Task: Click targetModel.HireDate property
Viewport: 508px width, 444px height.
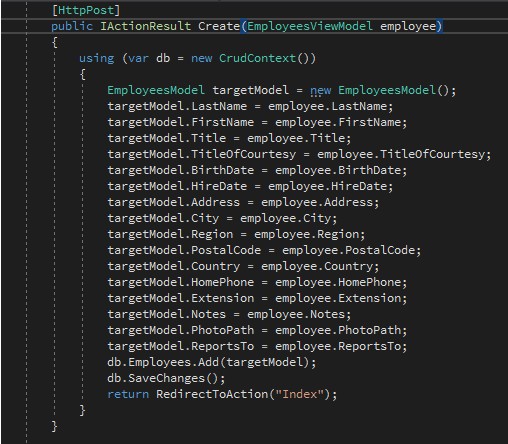Action: [177, 186]
